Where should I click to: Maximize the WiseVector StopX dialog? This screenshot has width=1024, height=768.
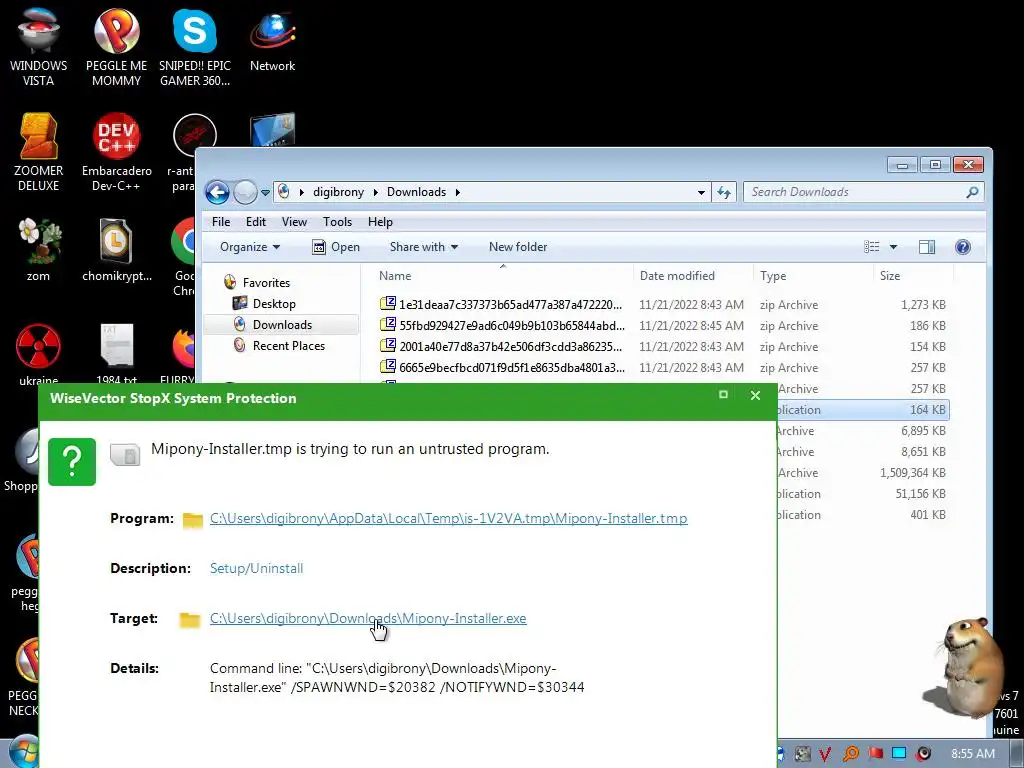click(x=723, y=394)
